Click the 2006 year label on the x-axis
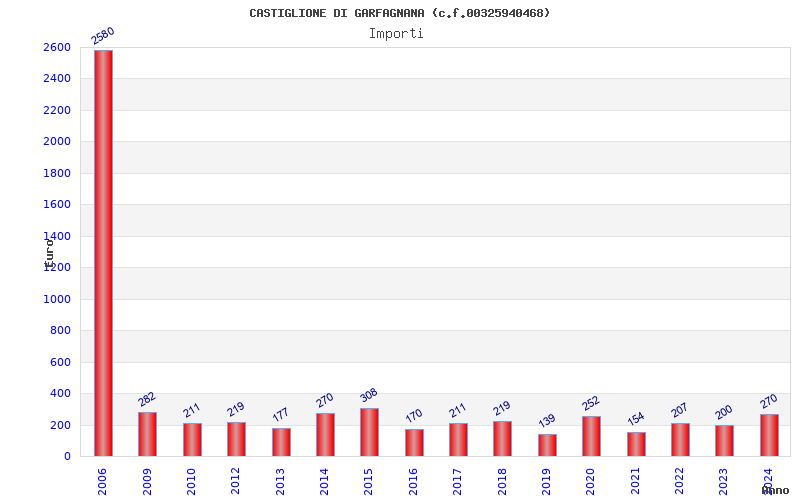The height and width of the screenshot is (500, 800). point(102,482)
